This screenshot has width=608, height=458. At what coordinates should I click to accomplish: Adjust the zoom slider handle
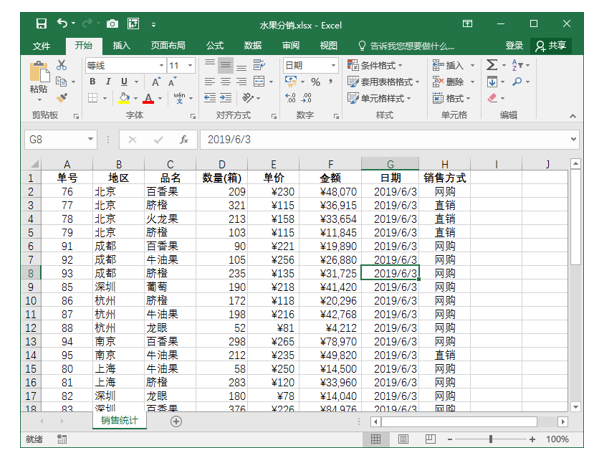pos(491,439)
